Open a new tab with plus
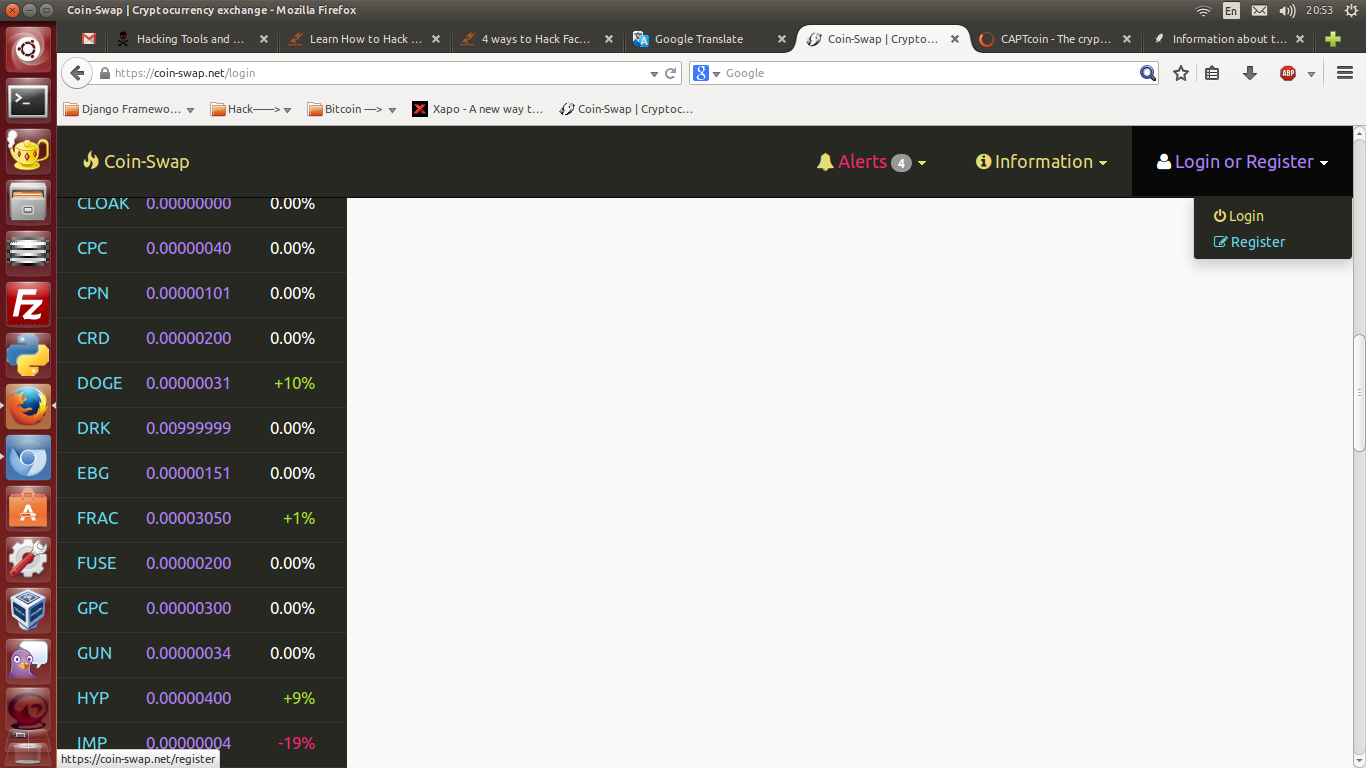The height and width of the screenshot is (768, 1366). [x=1332, y=39]
